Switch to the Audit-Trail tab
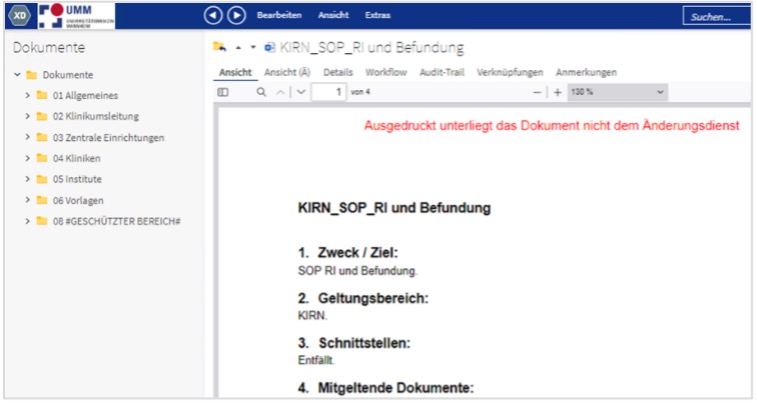 [x=442, y=72]
